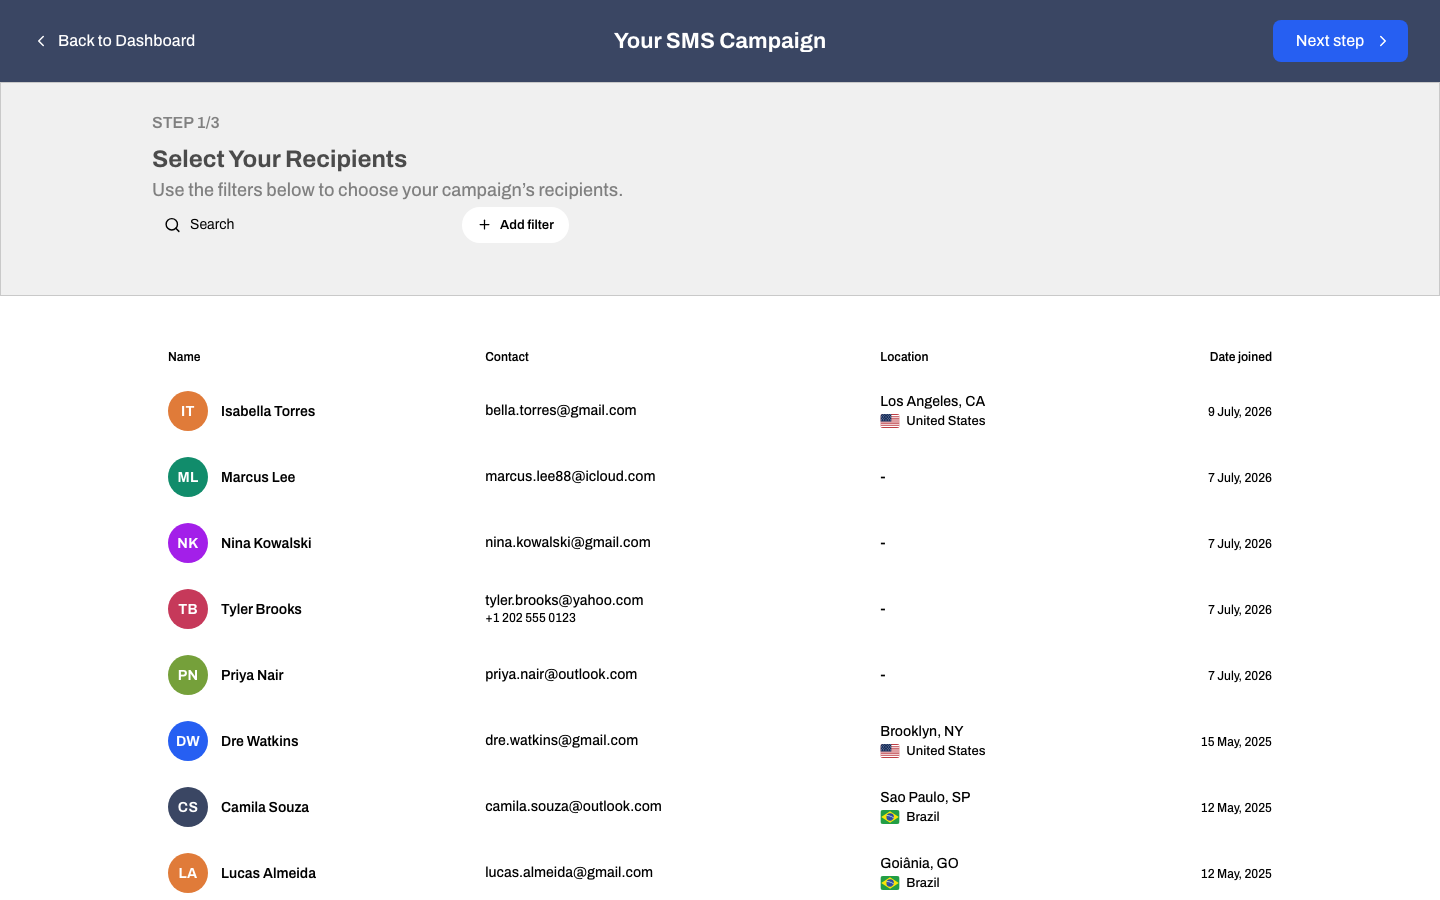Select the name Tyler Brooks

pos(261,609)
